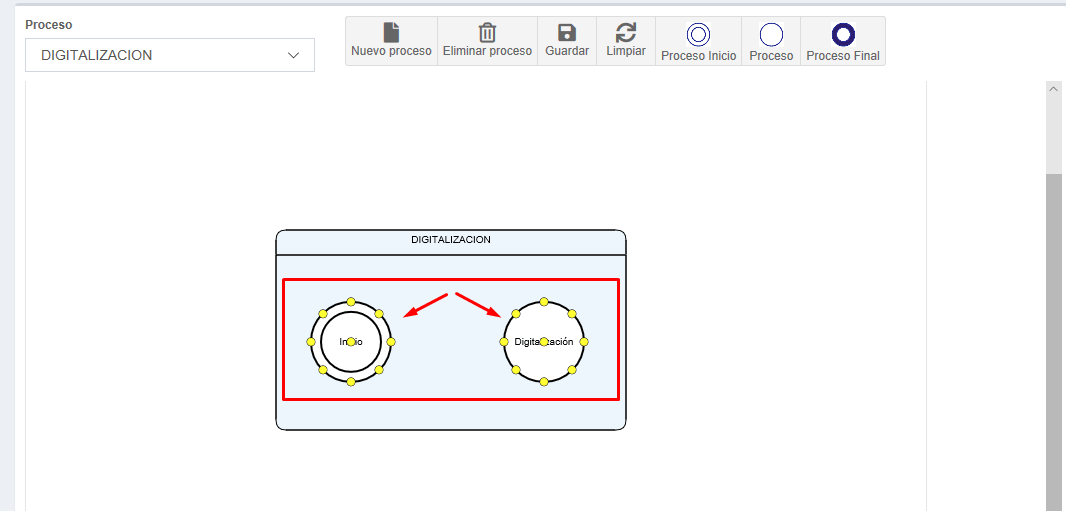Image resolution: width=1066 pixels, height=511 pixels.
Task: Click the top yellow port of Digitalización node
Action: tap(544, 302)
